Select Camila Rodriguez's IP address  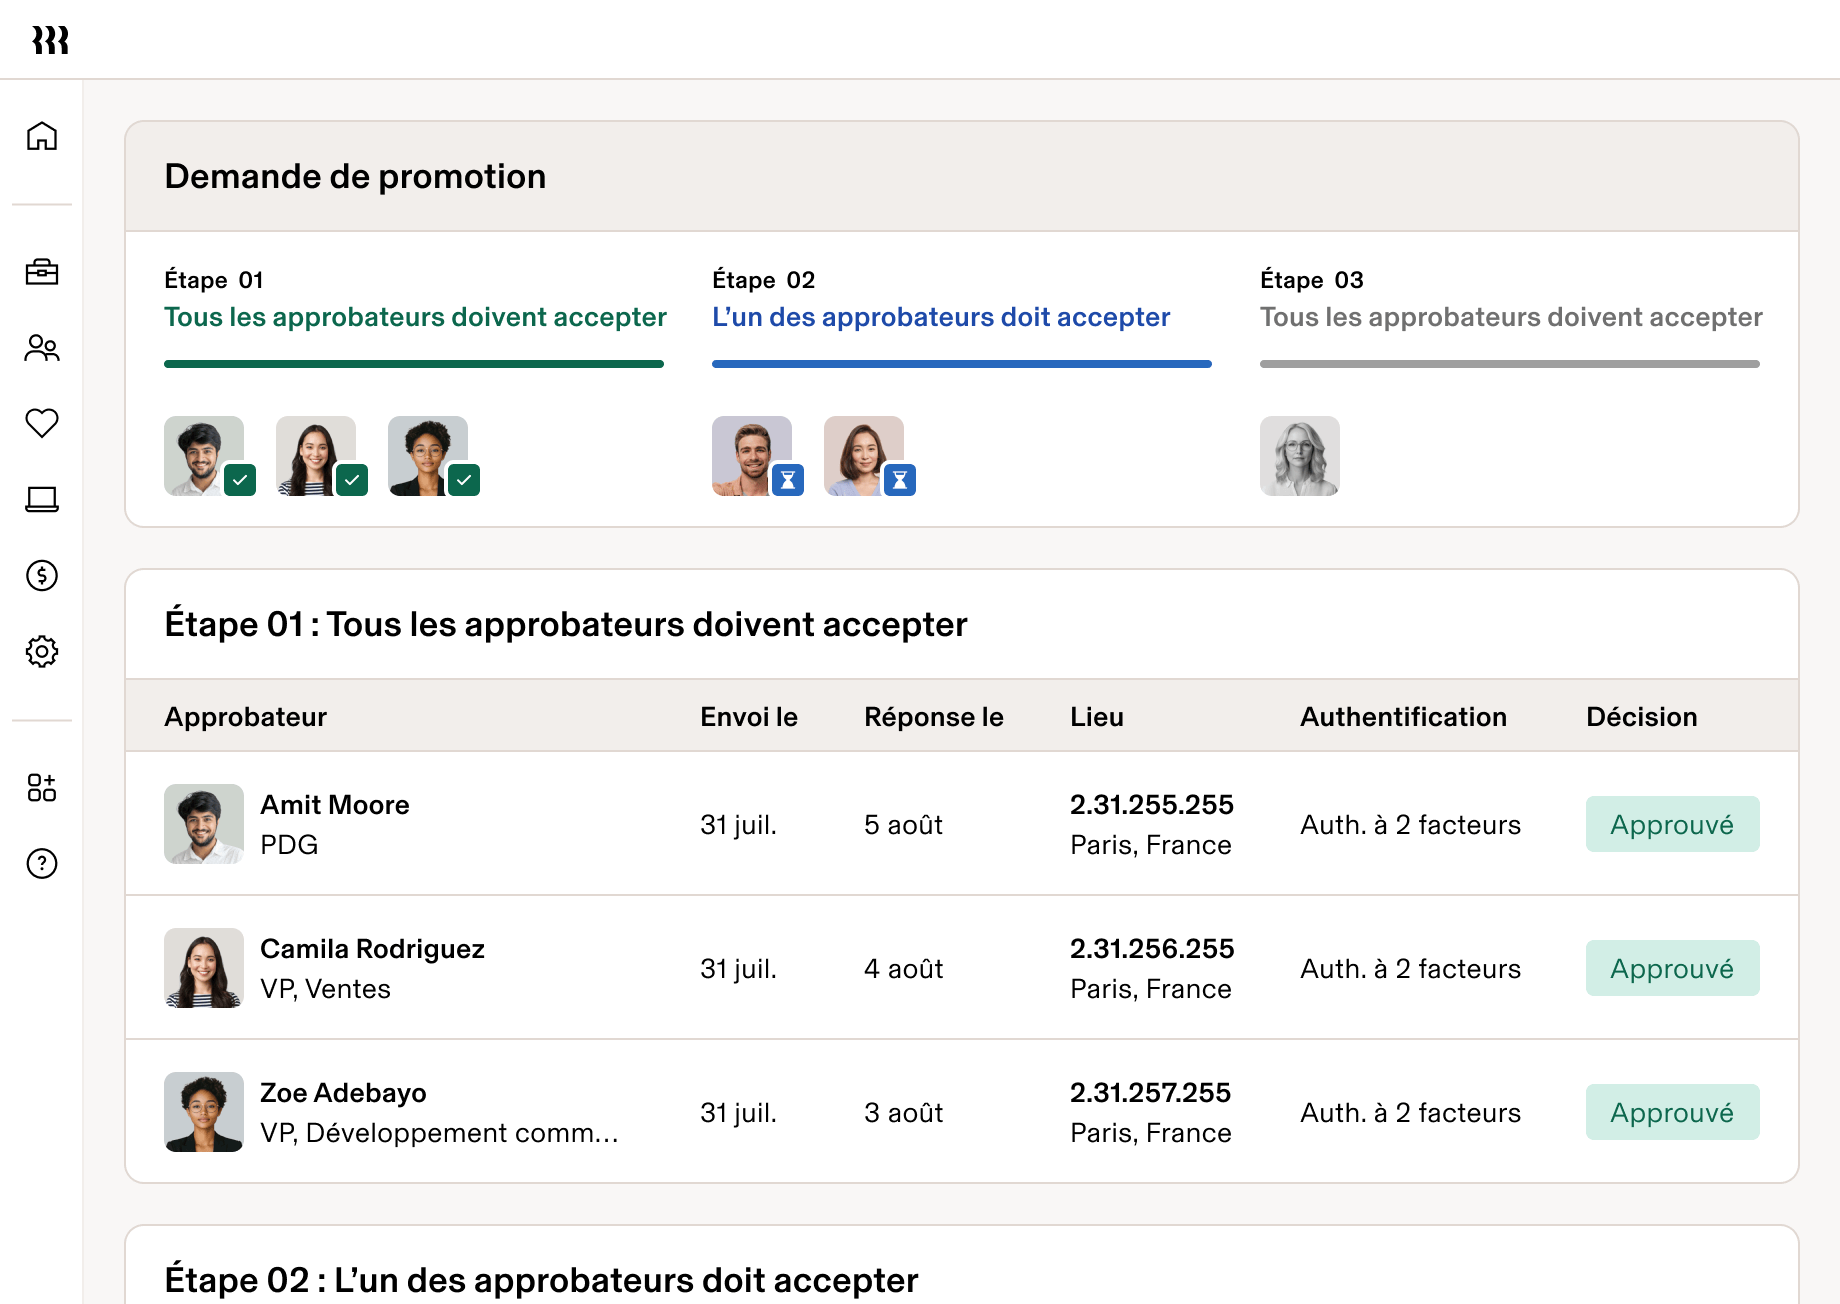1151,948
